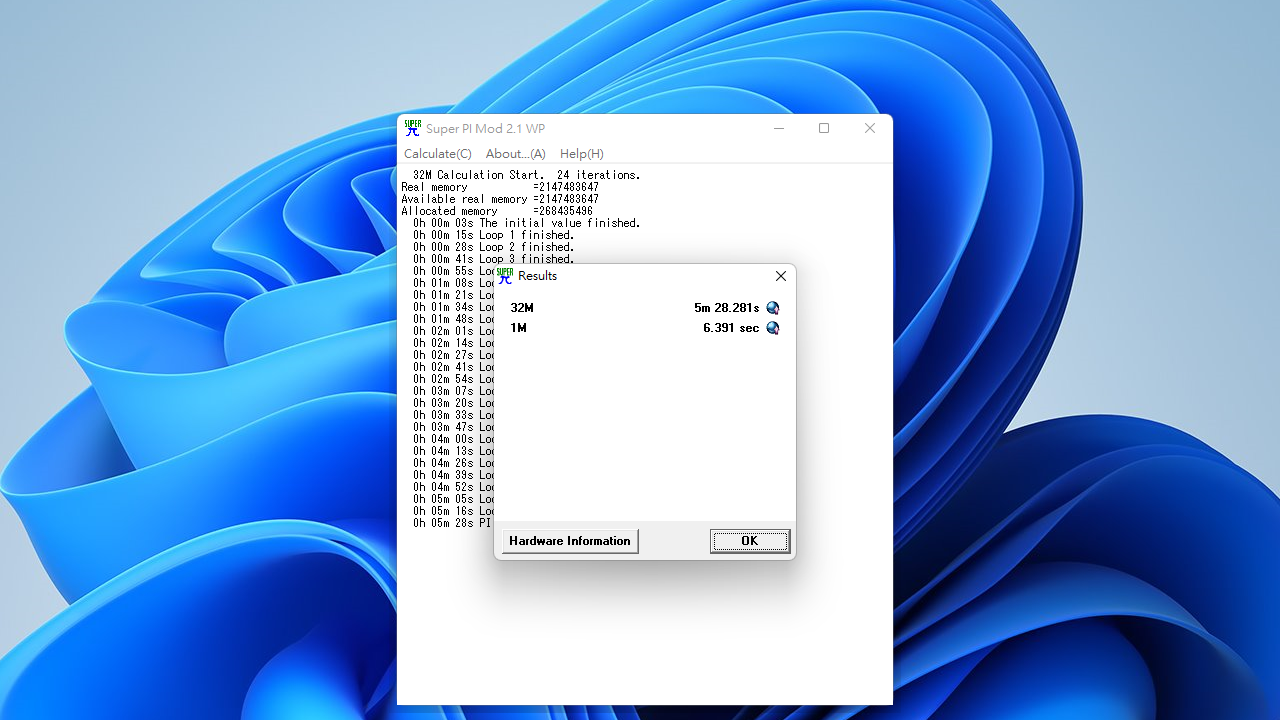The height and width of the screenshot is (720, 1280).
Task: Click the "Loop 2 finished" log line
Action: pyautogui.click(x=494, y=247)
